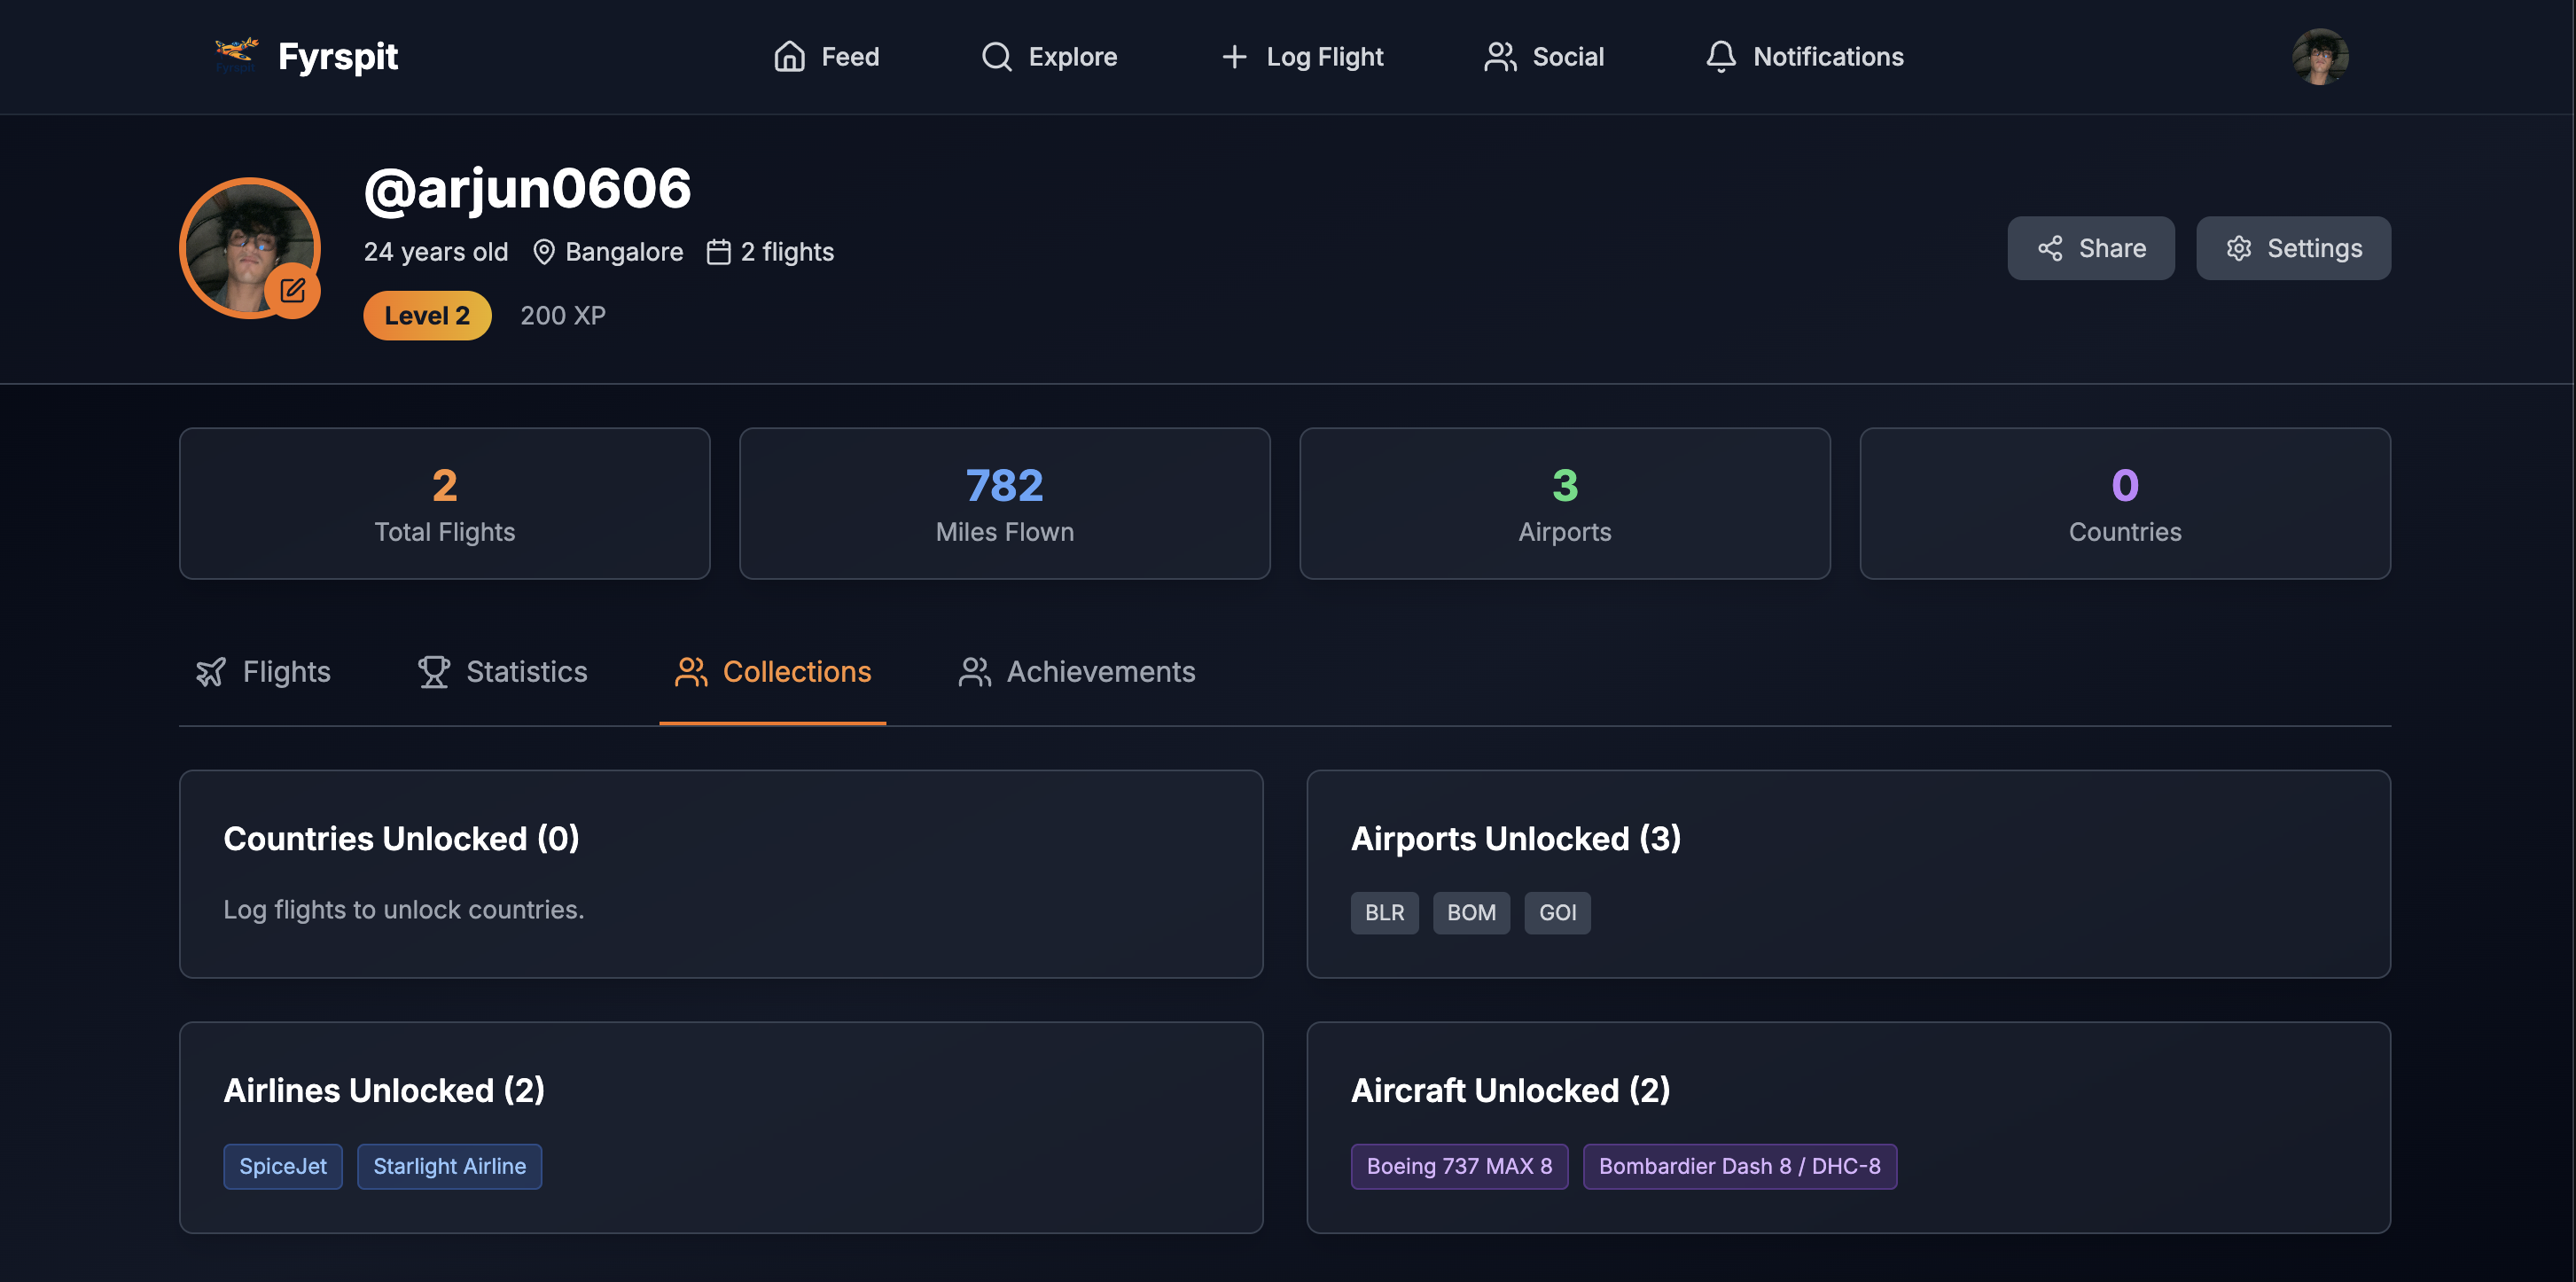Click the Log Flight plus icon

pos(1234,56)
